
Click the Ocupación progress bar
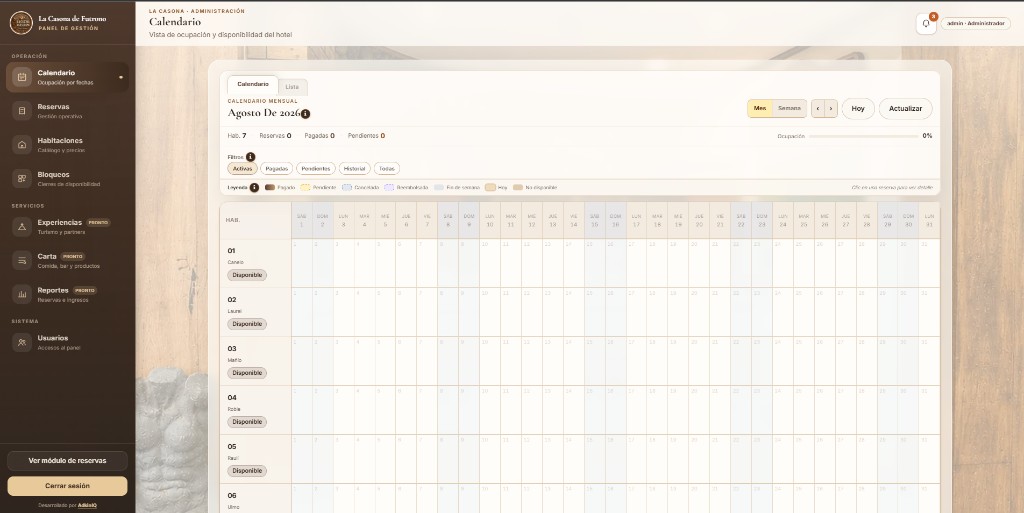863,136
